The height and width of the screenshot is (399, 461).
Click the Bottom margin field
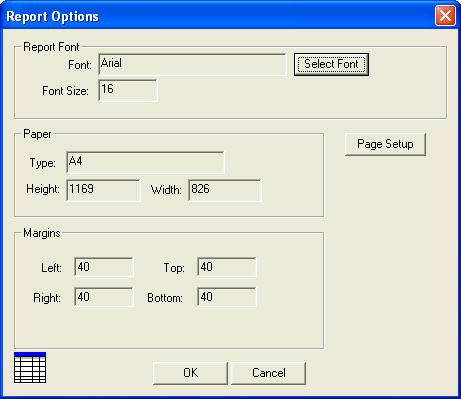click(x=227, y=297)
